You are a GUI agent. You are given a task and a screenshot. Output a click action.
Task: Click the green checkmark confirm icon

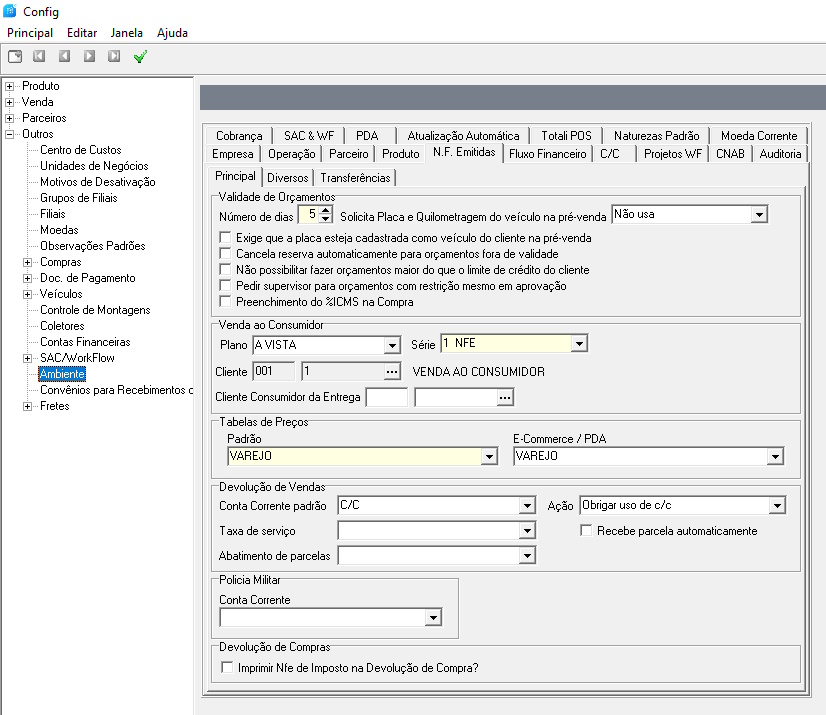coord(140,57)
